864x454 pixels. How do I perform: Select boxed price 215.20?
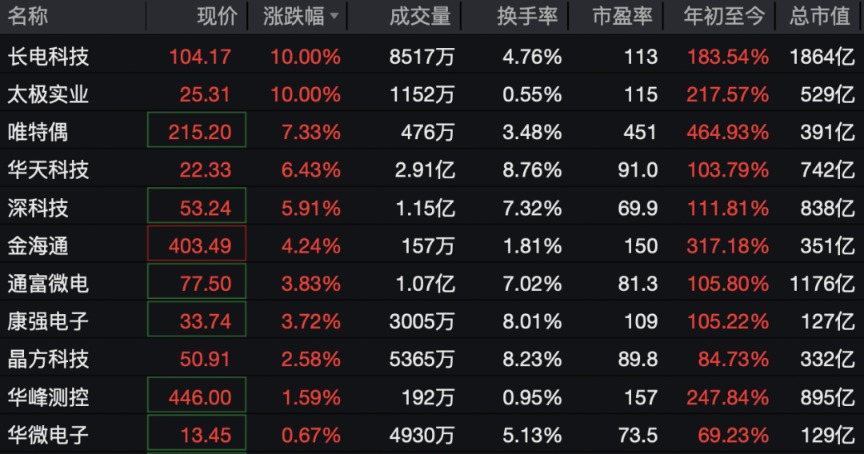tap(197, 130)
